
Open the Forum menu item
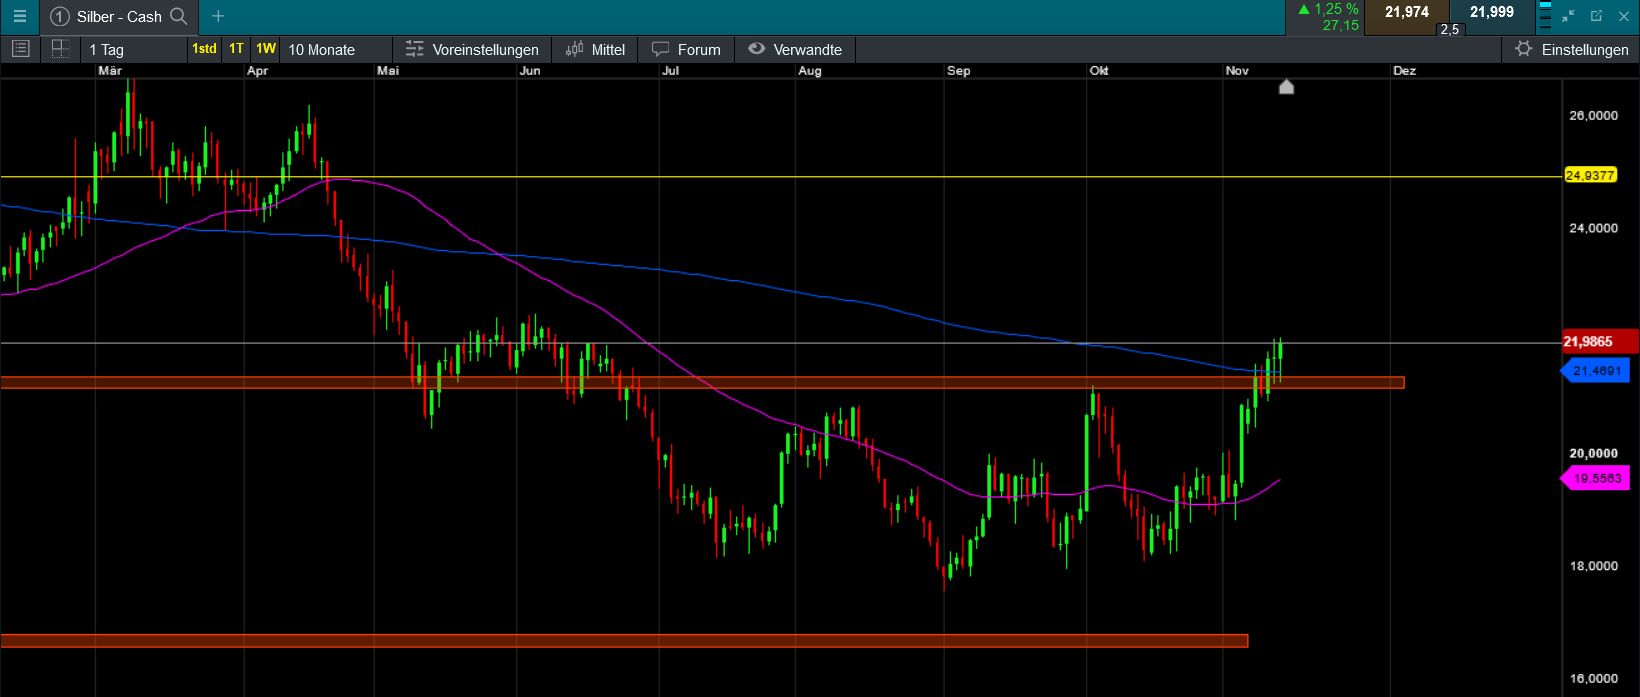click(x=686, y=49)
